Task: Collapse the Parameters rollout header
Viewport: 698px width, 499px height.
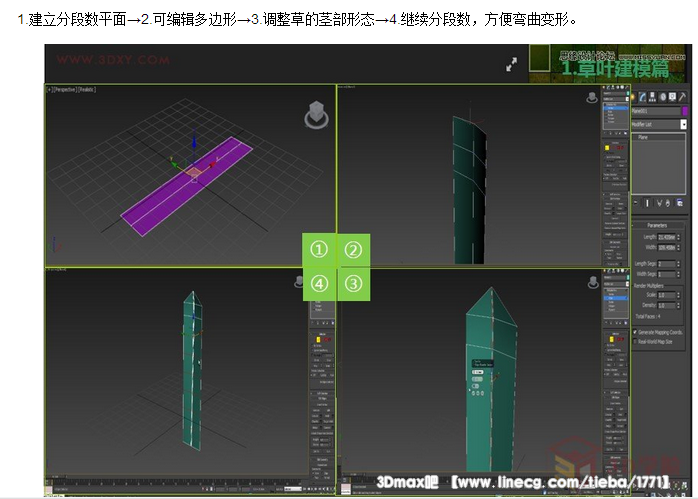Action: click(x=657, y=225)
